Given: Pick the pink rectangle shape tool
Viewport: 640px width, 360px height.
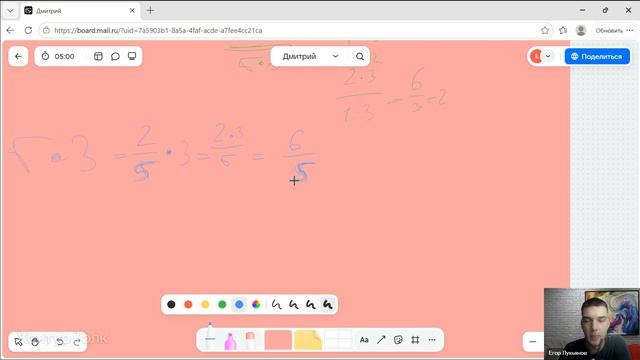Looking at the screenshot, I should tap(278, 340).
